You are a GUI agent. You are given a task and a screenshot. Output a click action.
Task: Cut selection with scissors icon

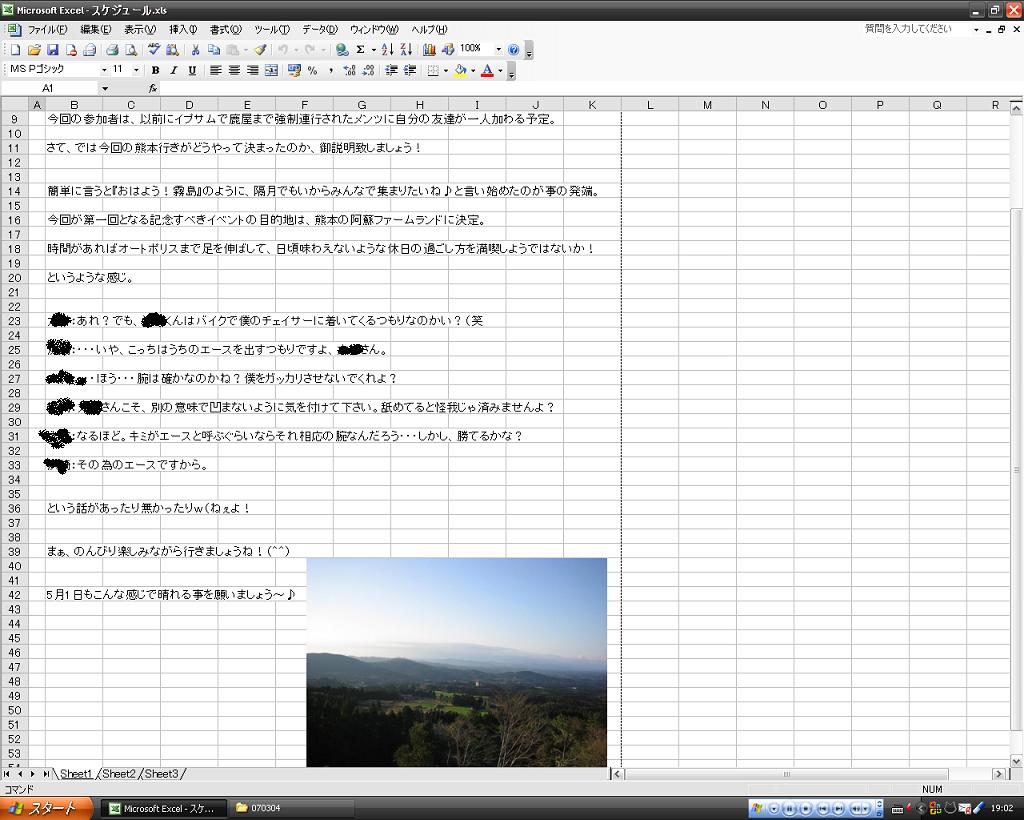195,50
